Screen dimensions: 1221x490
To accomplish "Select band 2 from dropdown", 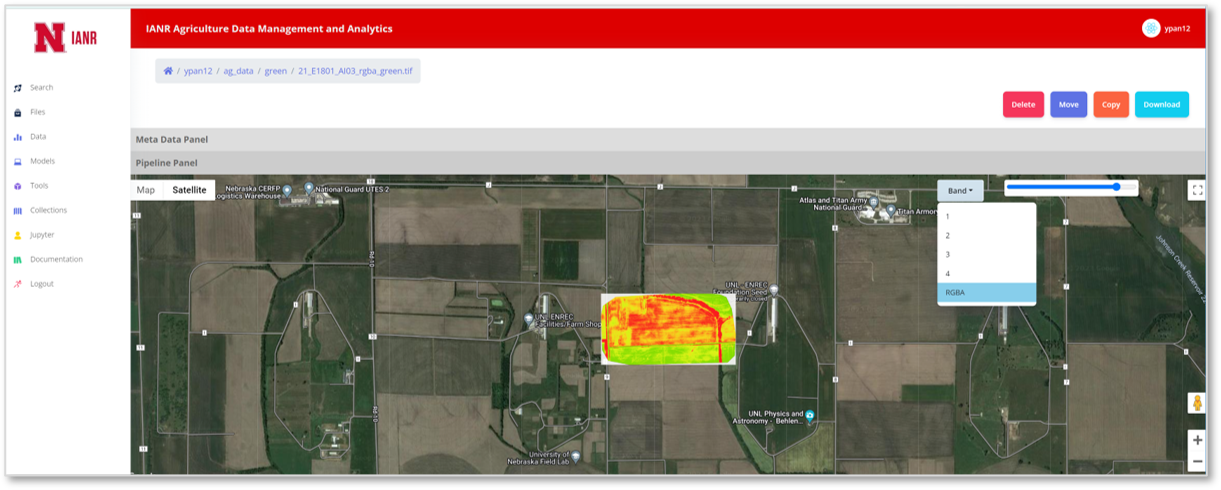I will click(x=986, y=235).
